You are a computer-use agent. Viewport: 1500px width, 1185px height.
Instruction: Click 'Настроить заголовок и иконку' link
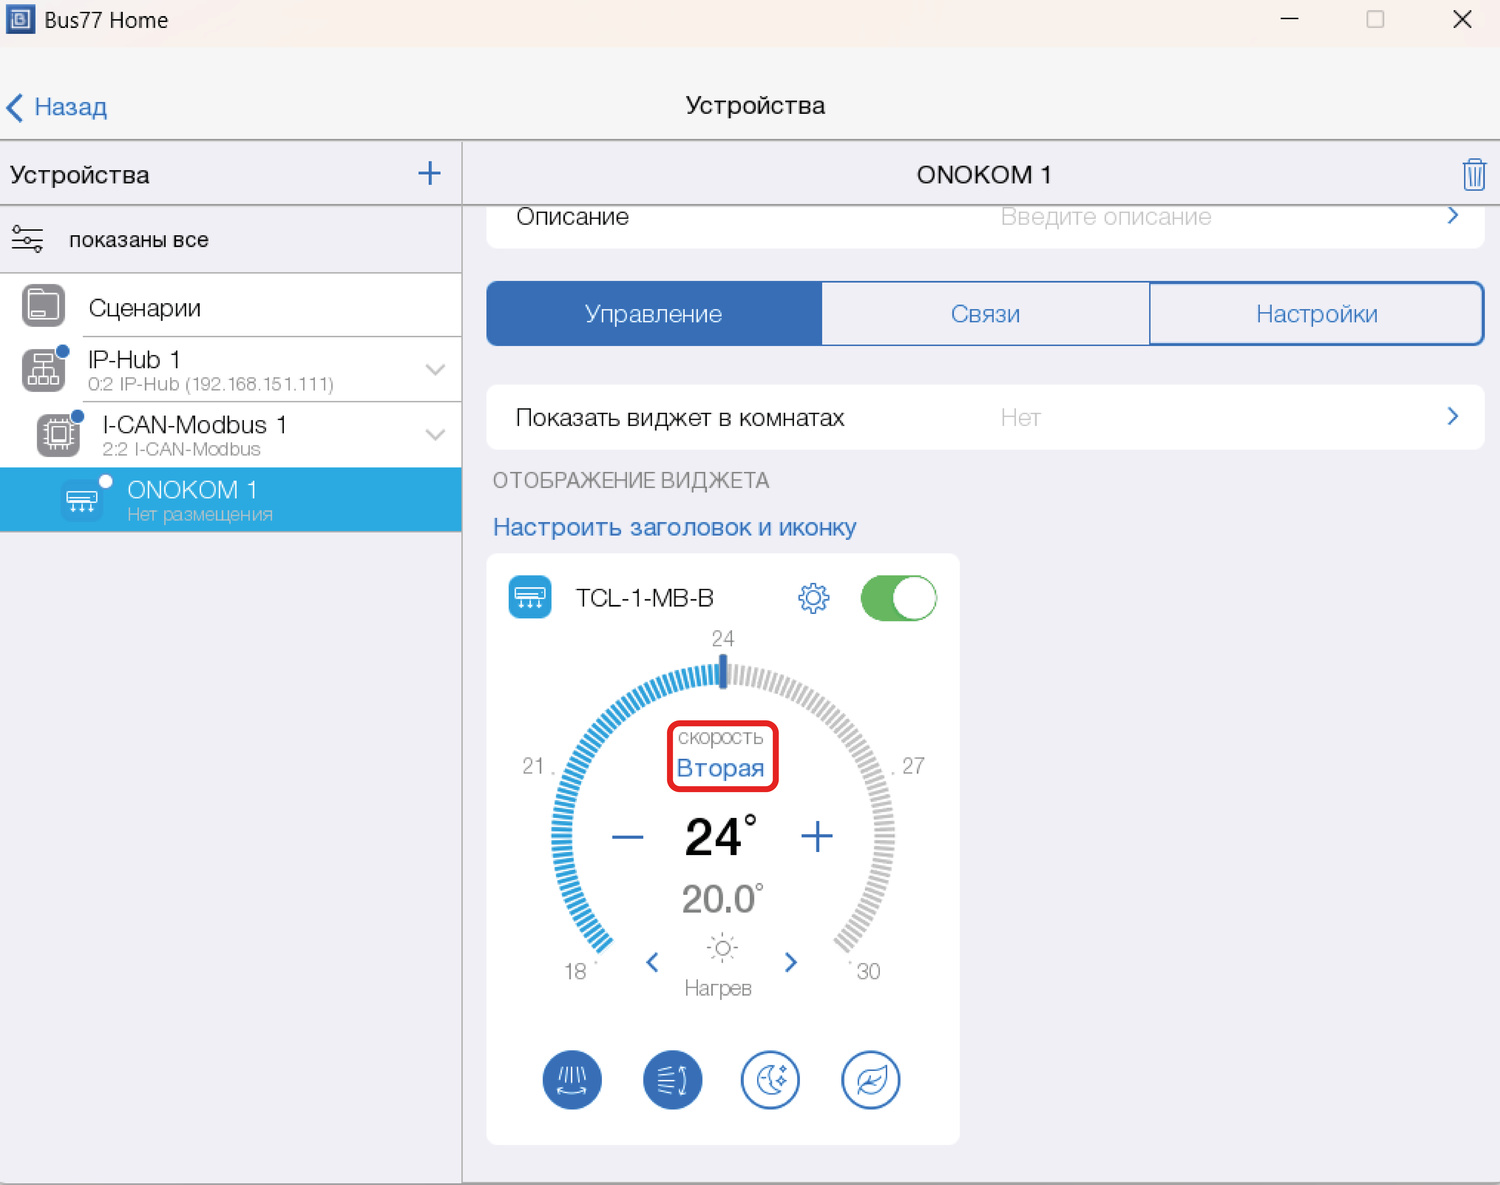(x=674, y=527)
